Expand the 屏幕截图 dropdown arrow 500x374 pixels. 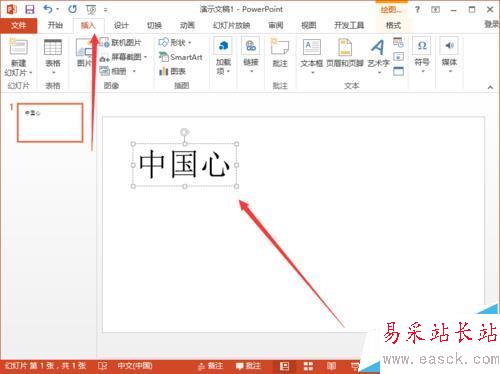[145, 57]
